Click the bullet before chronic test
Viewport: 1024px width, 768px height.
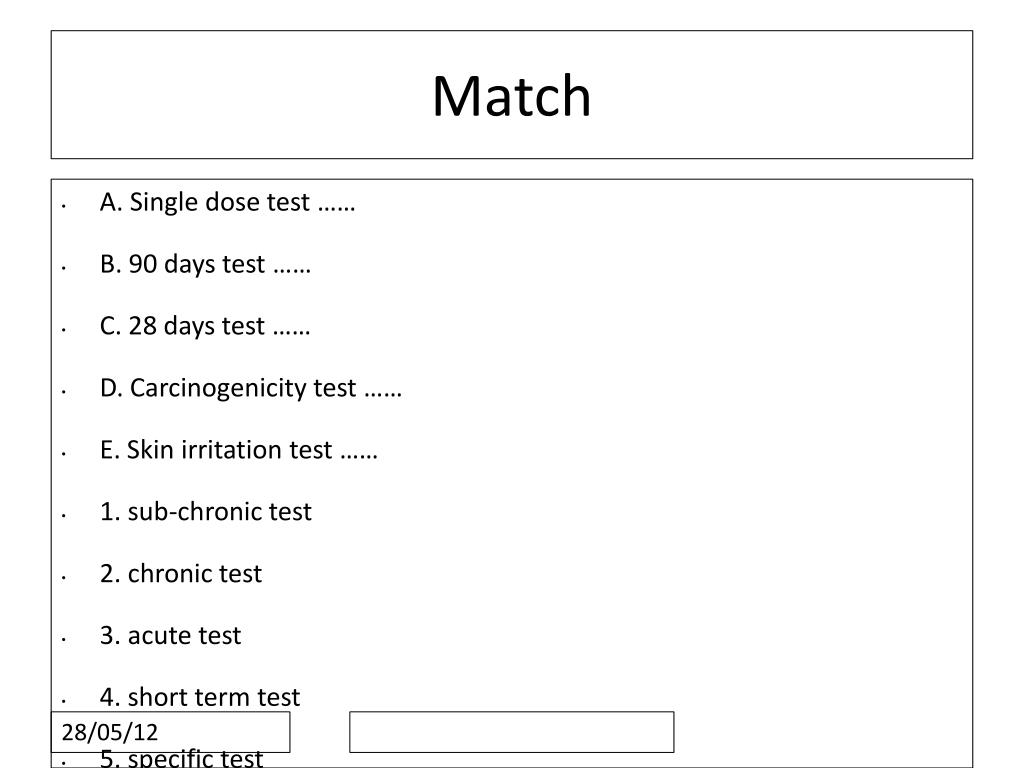click(63, 577)
